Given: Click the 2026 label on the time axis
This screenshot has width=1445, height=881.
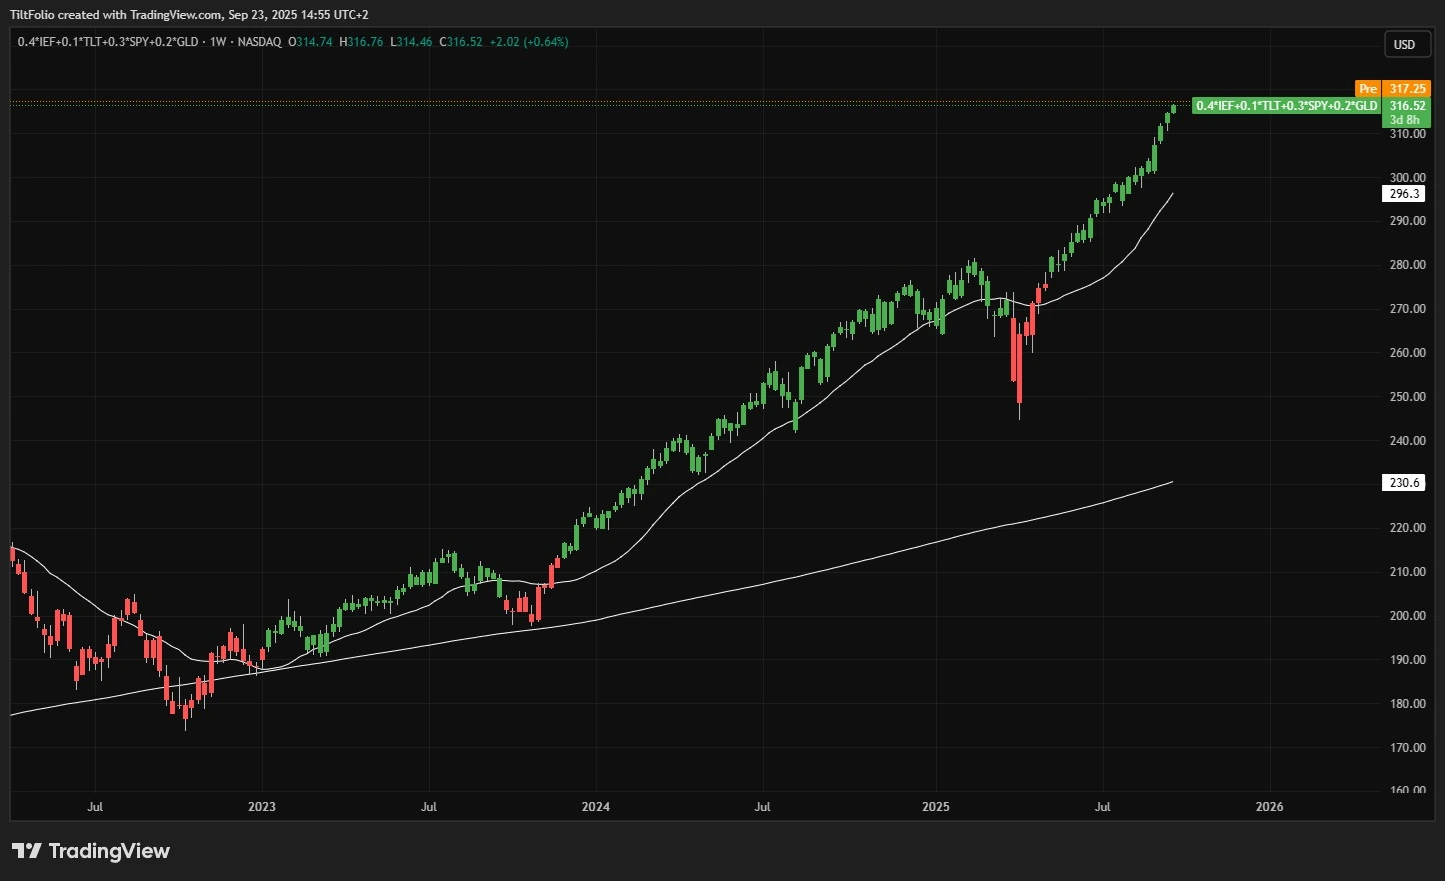Looking at the screenshot, I should pos(1270,806).
